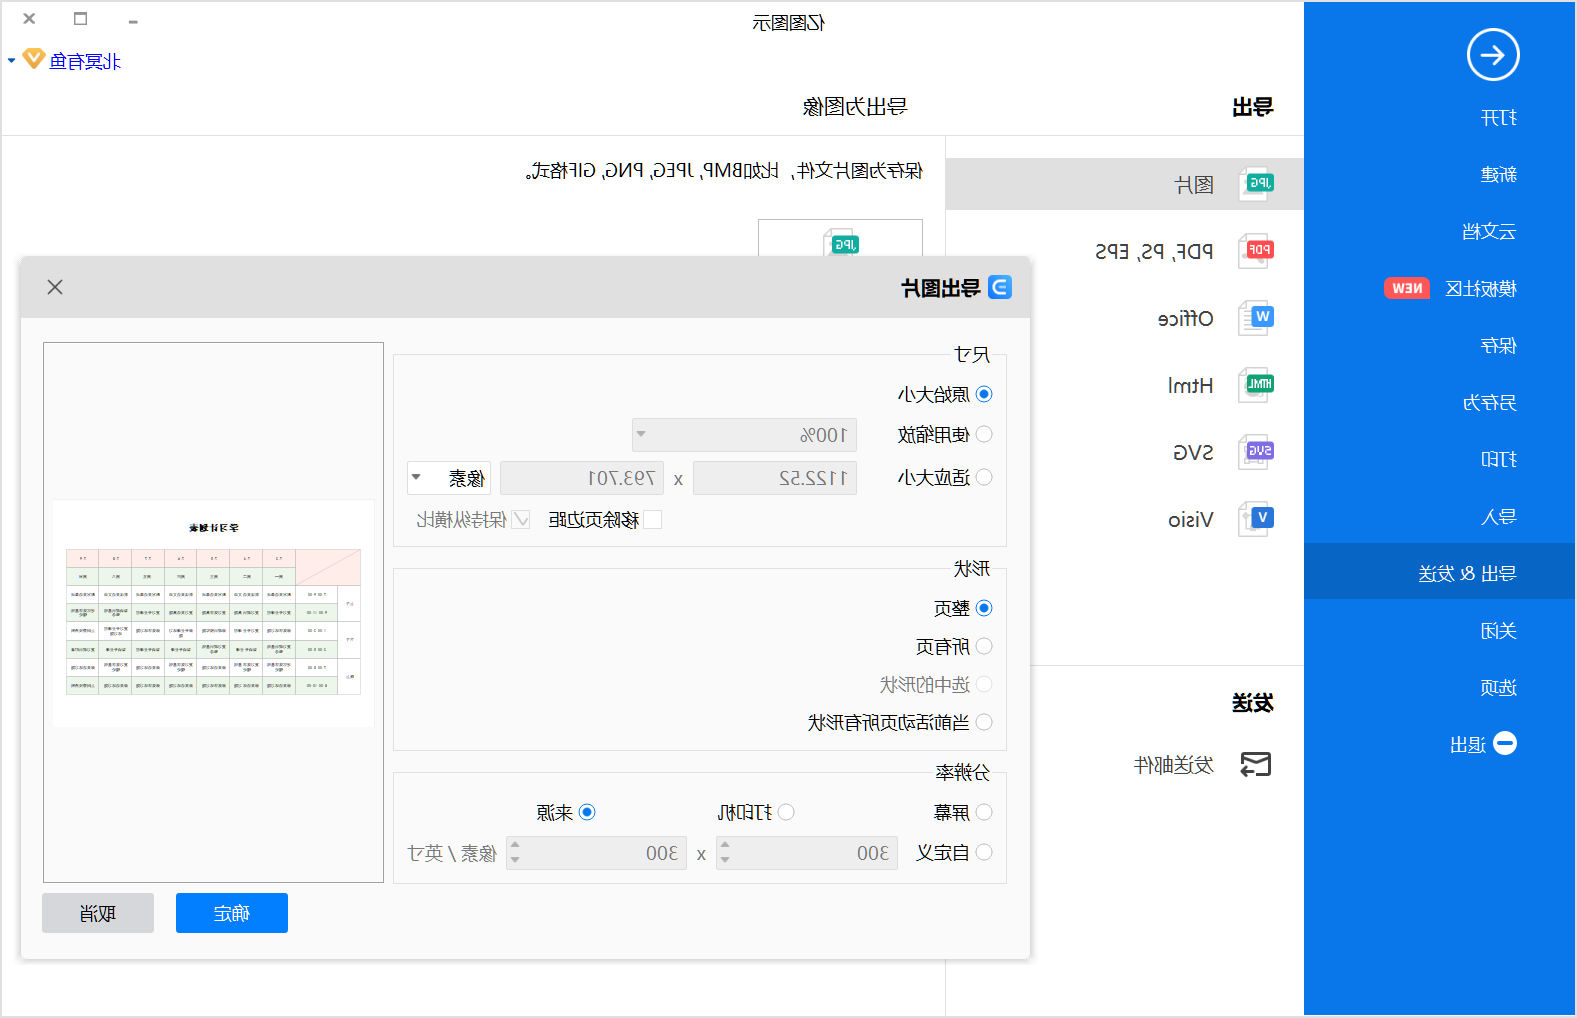
Task: Select the 来源 resolution radio button
Action: click(587, 812)
